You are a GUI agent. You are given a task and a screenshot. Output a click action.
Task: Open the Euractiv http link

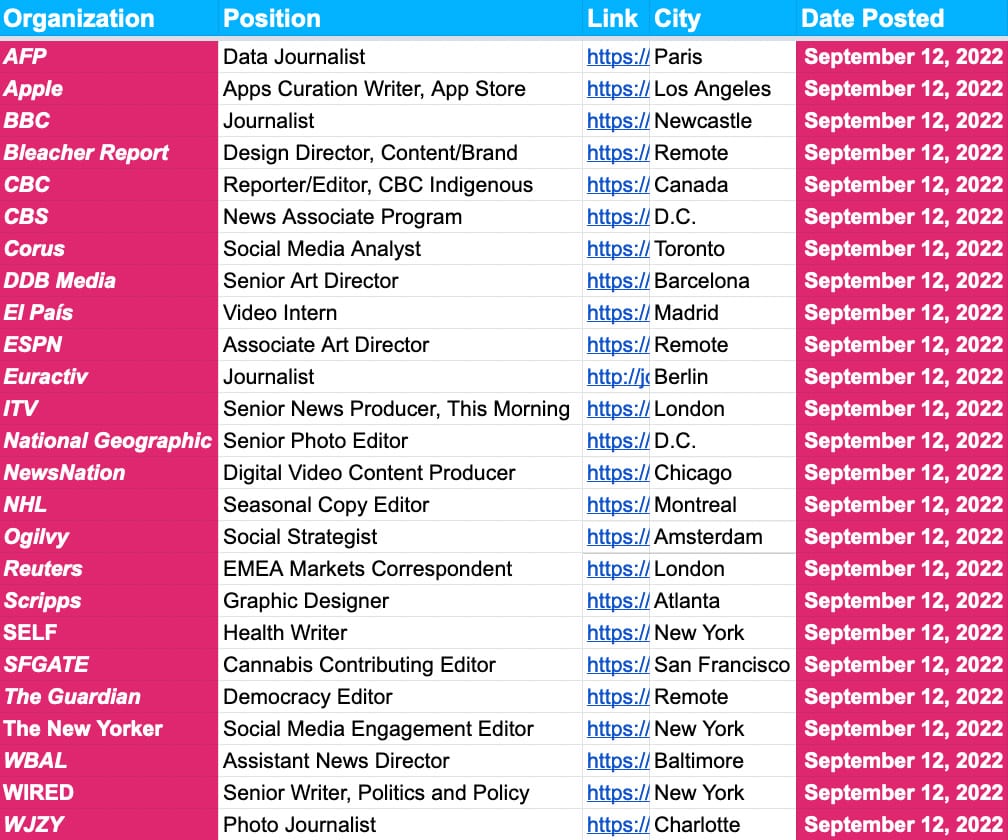coord(617,377)
